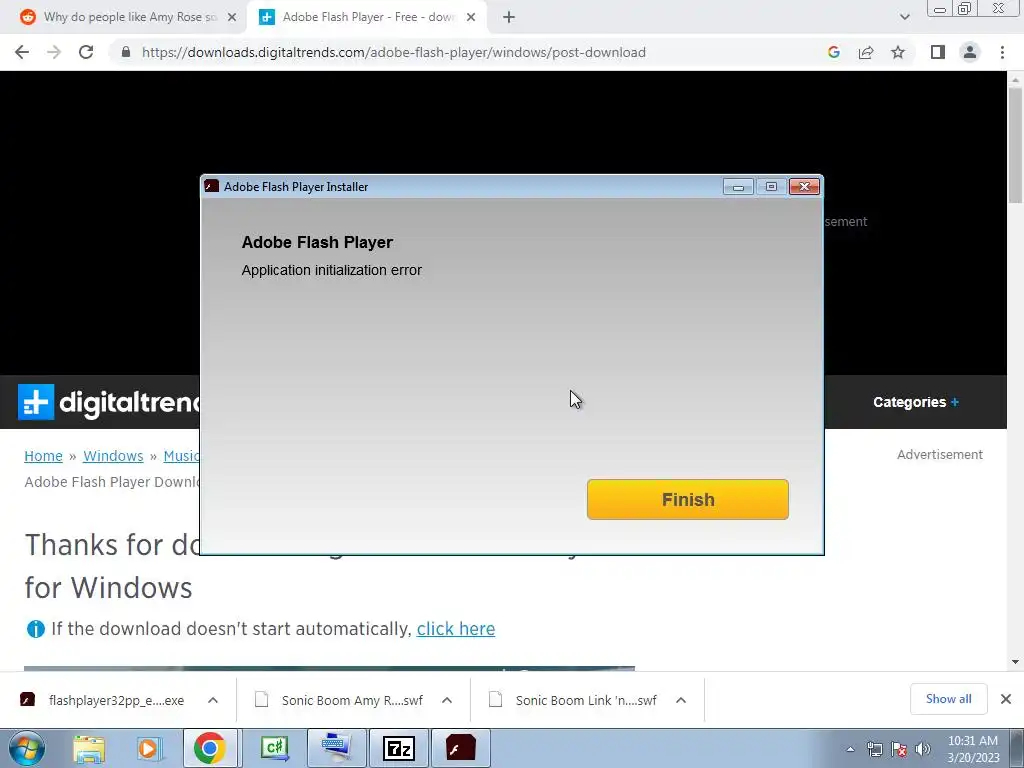Screen dimensions: 1024x768
Task: Open Action Center flag icon
Action: 899,749
